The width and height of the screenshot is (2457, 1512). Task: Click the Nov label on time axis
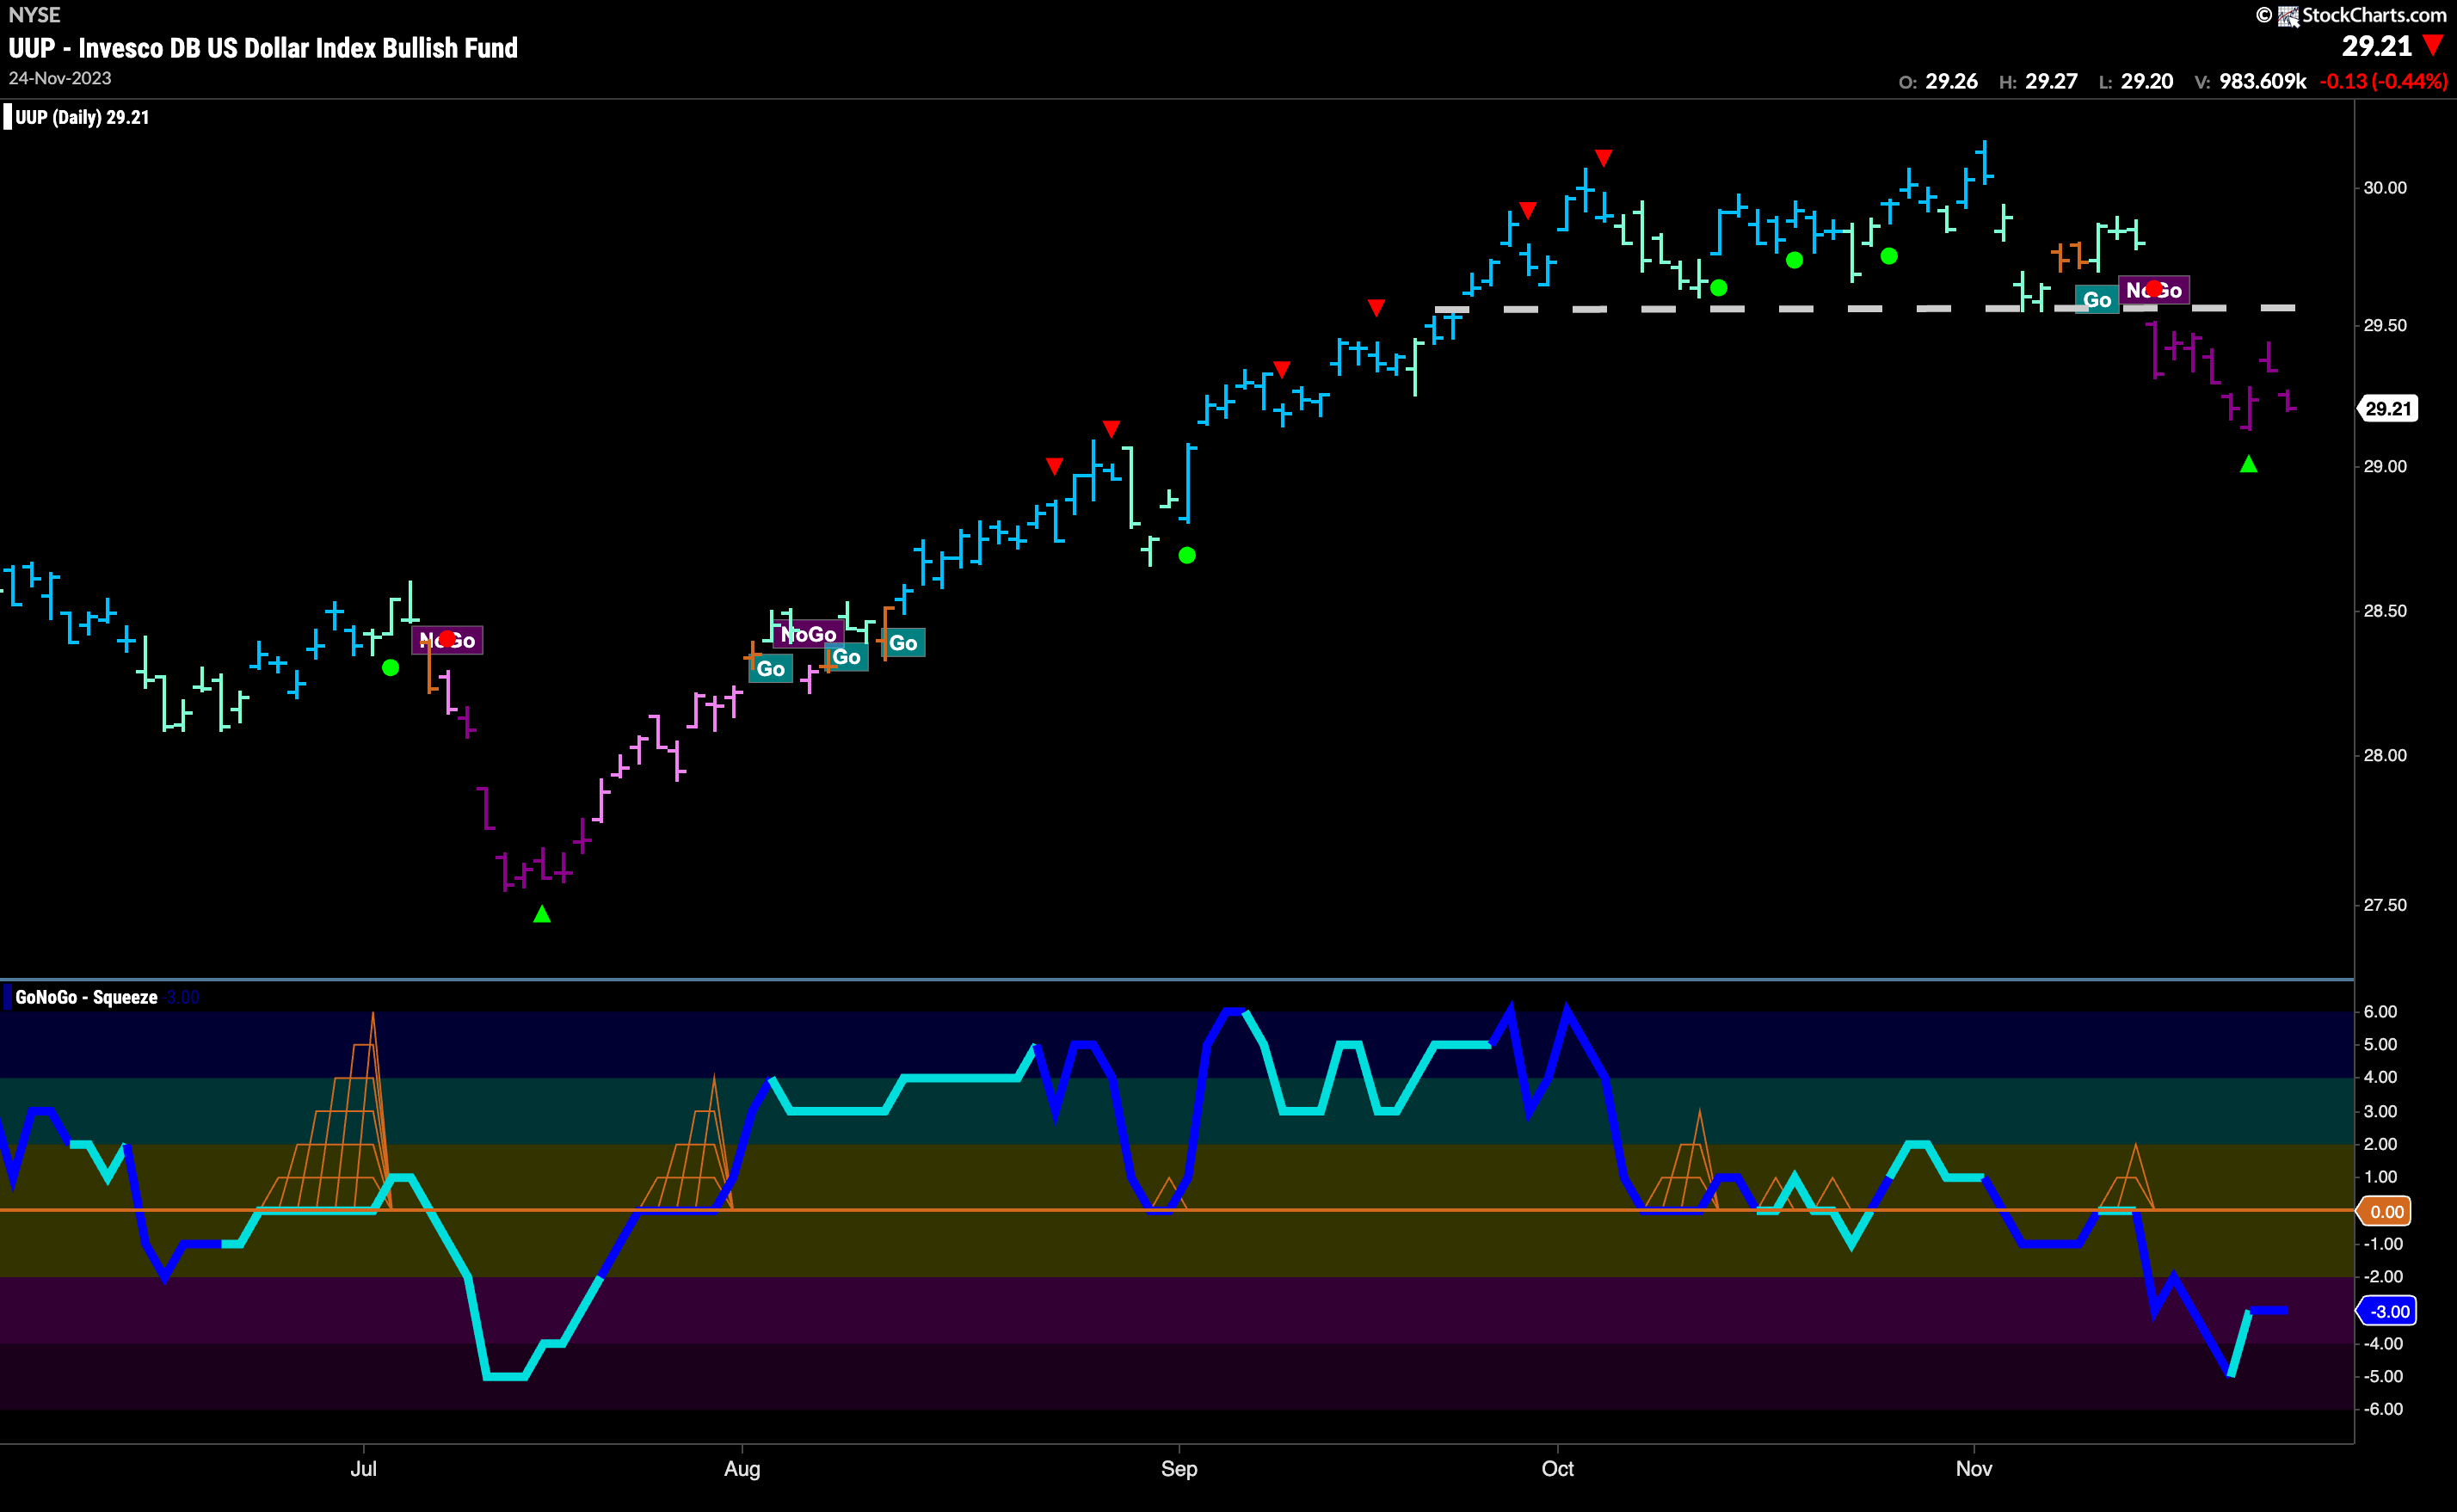click(1974, 1468)
